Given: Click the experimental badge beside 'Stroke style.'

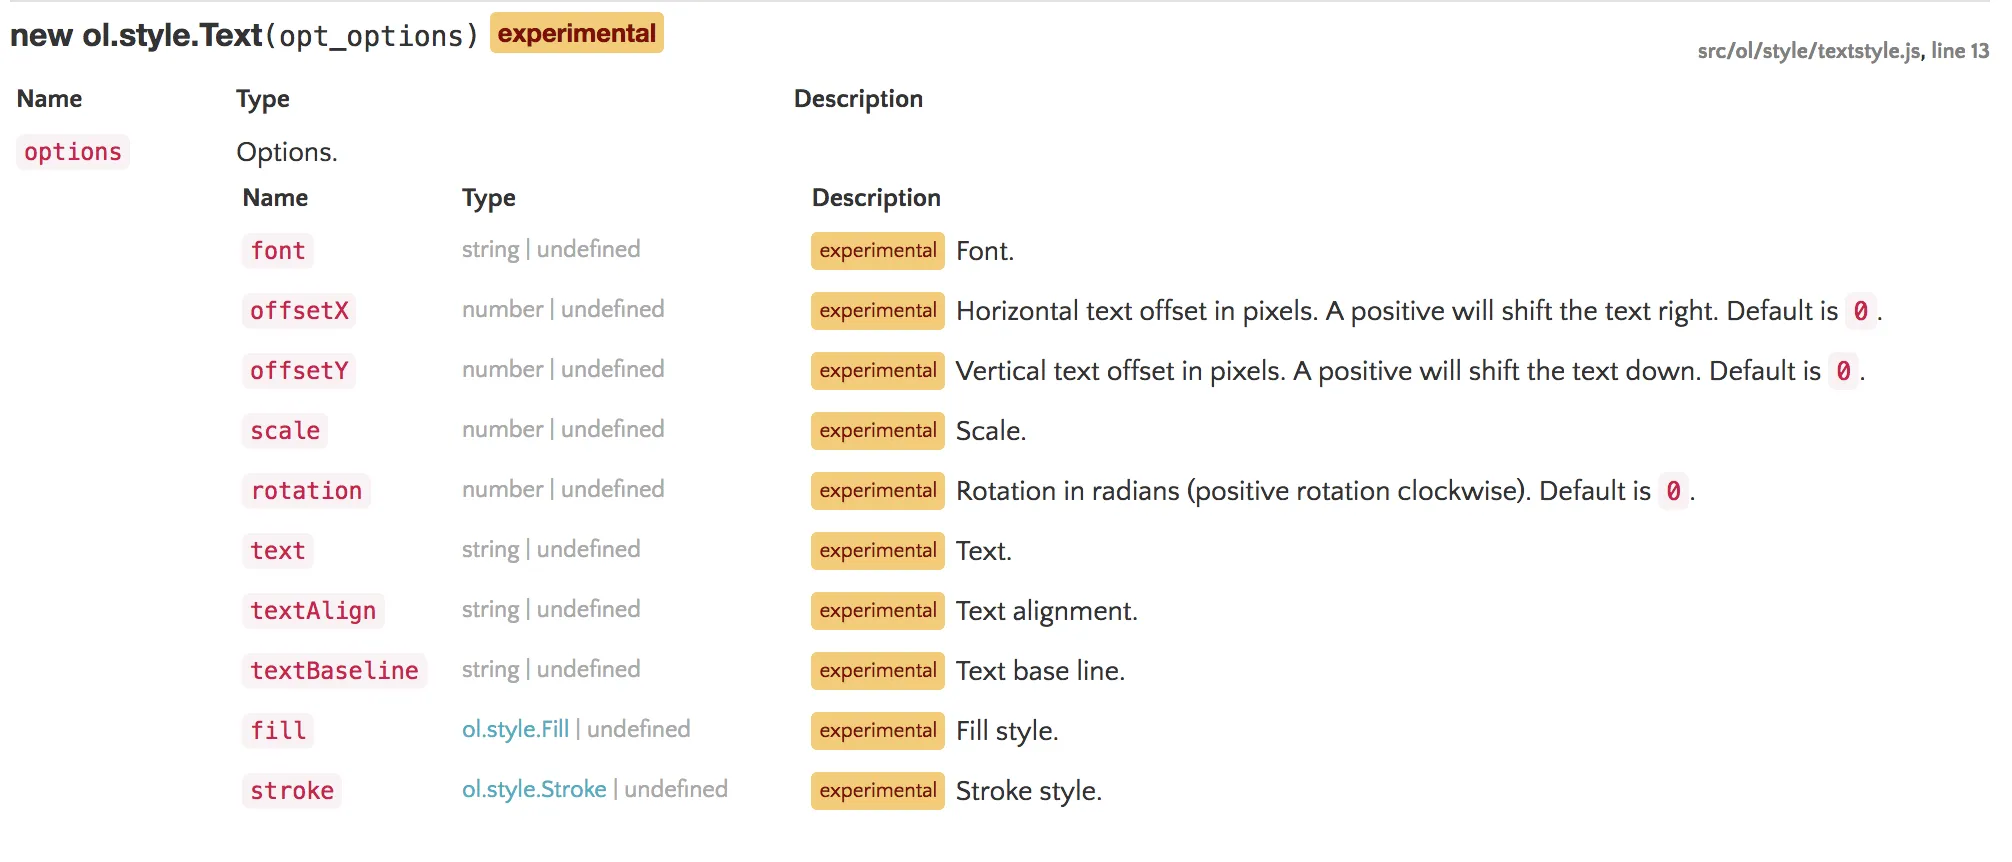Looking at the screenshot, I should click(877, 791).
